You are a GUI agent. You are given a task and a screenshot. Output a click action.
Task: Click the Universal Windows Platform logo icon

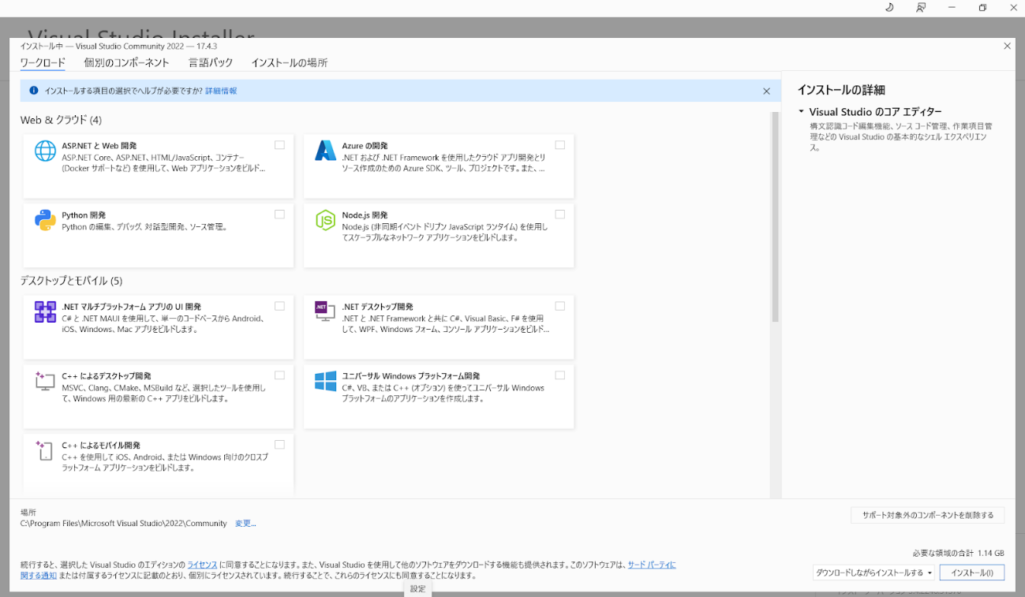tap(325, 381)
